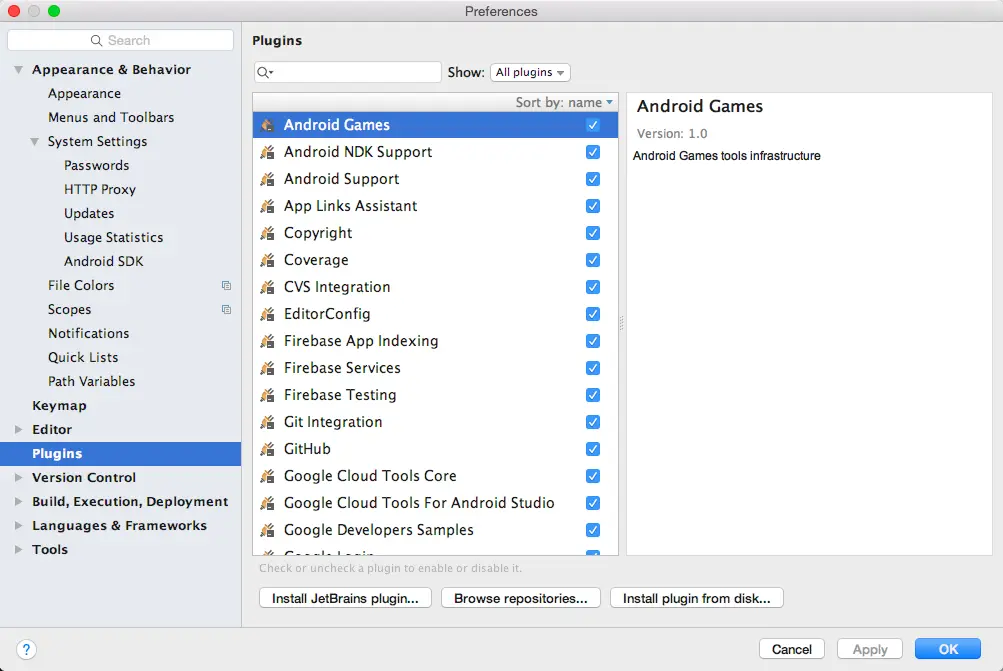Disable the GitHub plugin checkbox
Screen dimensions: 1003x671
[593, 449]
